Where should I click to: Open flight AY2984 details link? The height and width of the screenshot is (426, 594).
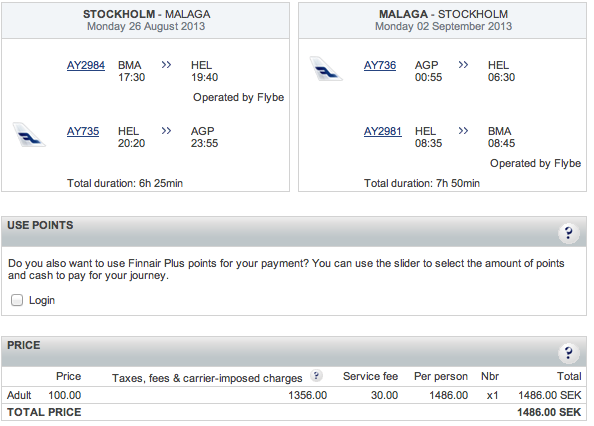[x=86, y=66]
